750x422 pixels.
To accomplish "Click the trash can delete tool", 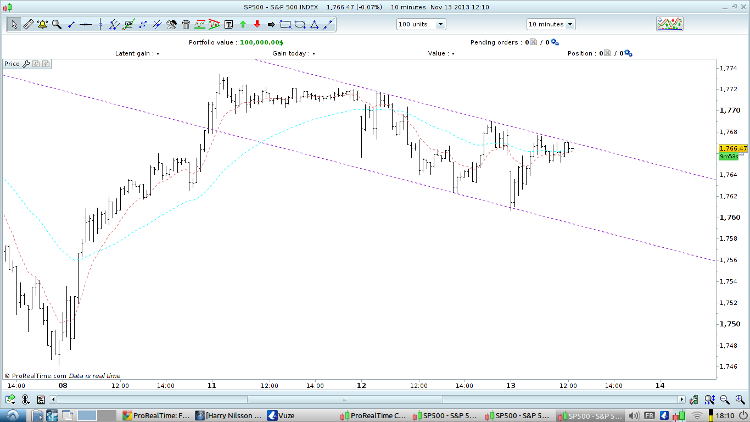I will coord(186,24).
